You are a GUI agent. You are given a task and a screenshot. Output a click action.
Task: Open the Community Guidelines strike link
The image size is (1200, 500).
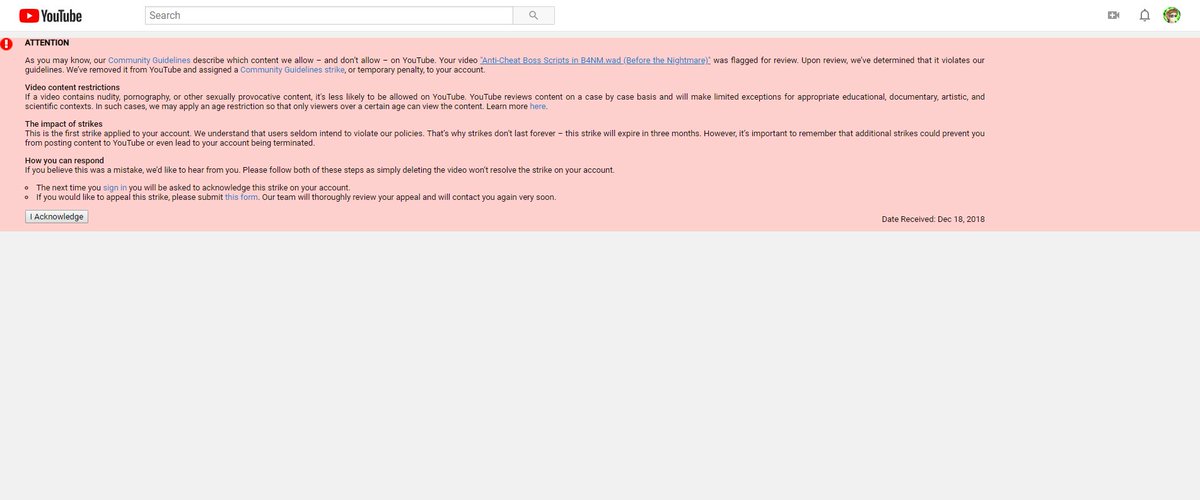click(292, 70)
